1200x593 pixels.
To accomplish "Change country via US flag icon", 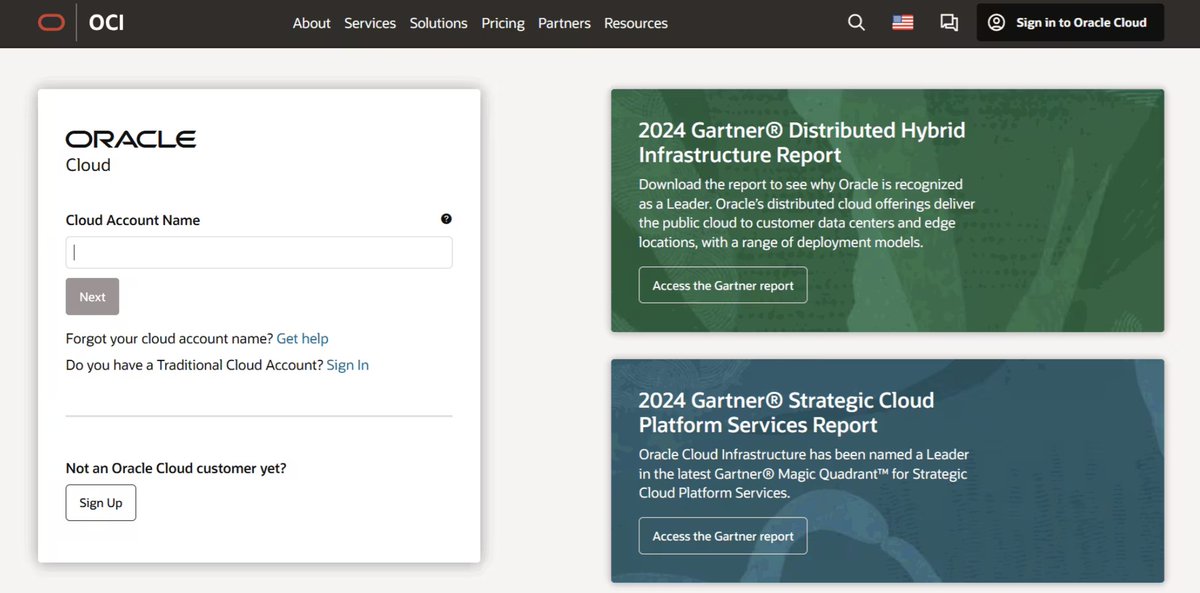I will click(903, 22).
